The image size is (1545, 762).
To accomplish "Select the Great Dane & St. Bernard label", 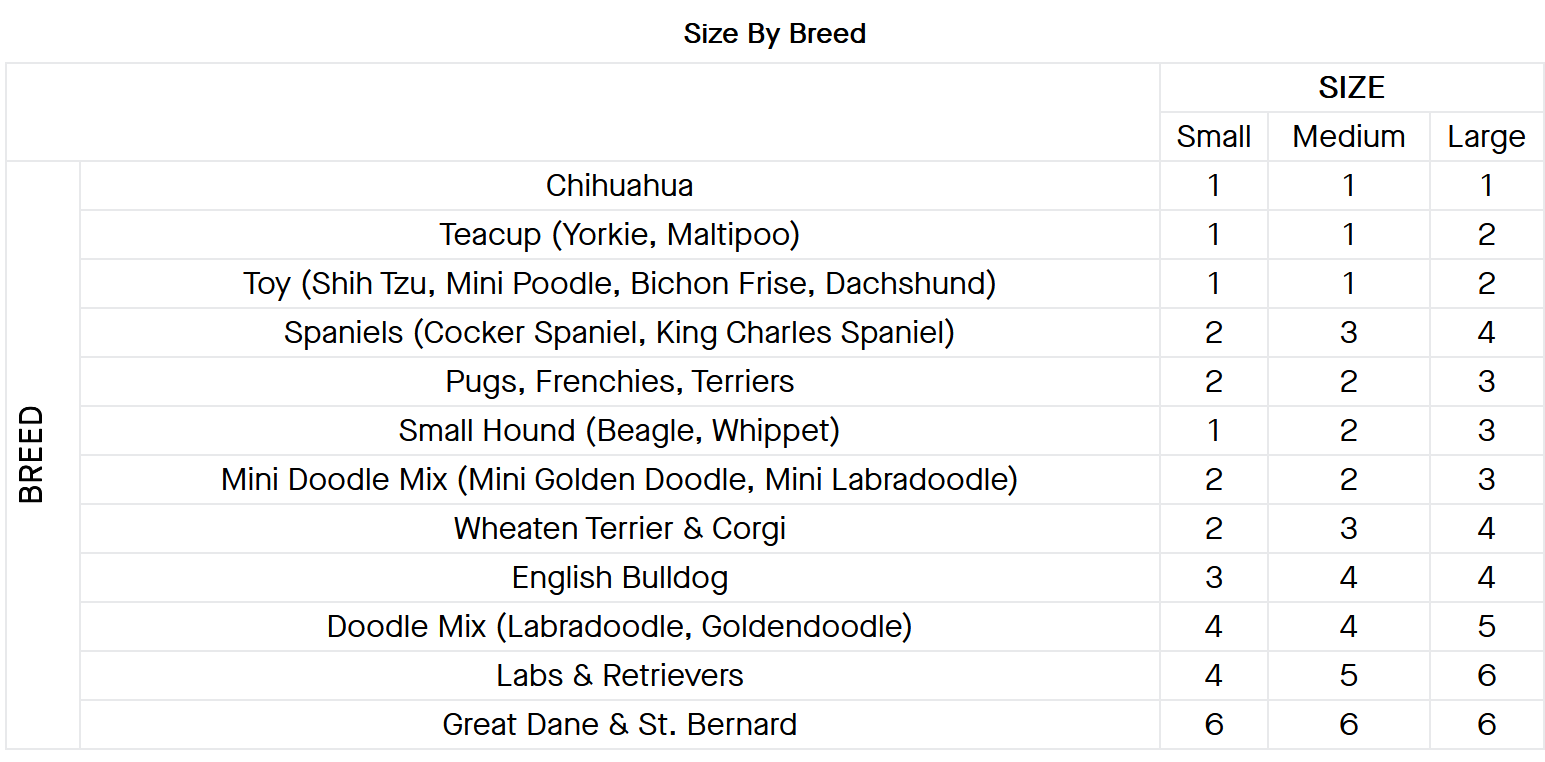I will 619,725.
